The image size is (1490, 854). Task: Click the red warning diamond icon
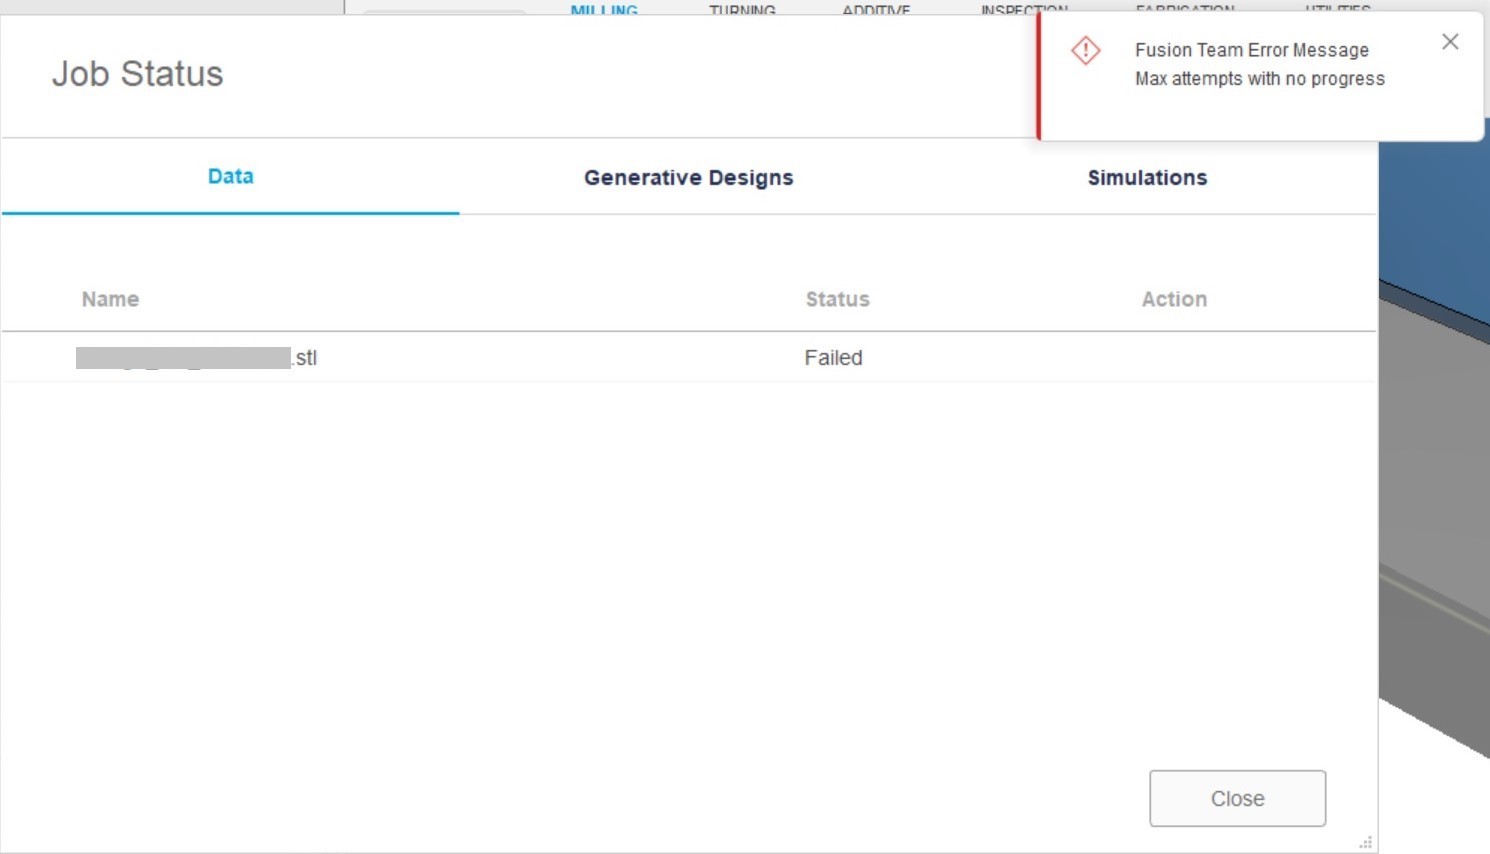click(x=1084, y=50)
